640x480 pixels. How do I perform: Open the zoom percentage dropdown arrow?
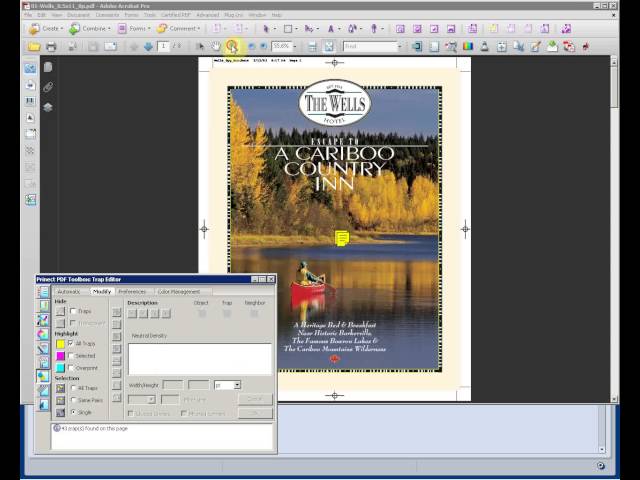(x=295, y=47)
